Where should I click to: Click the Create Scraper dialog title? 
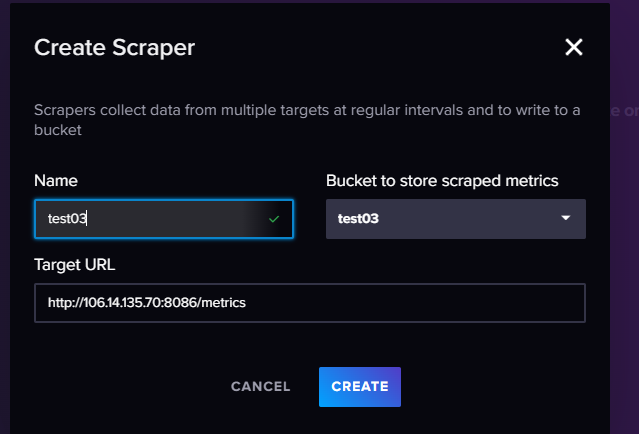pyautogui.click(x=114, y=47)
